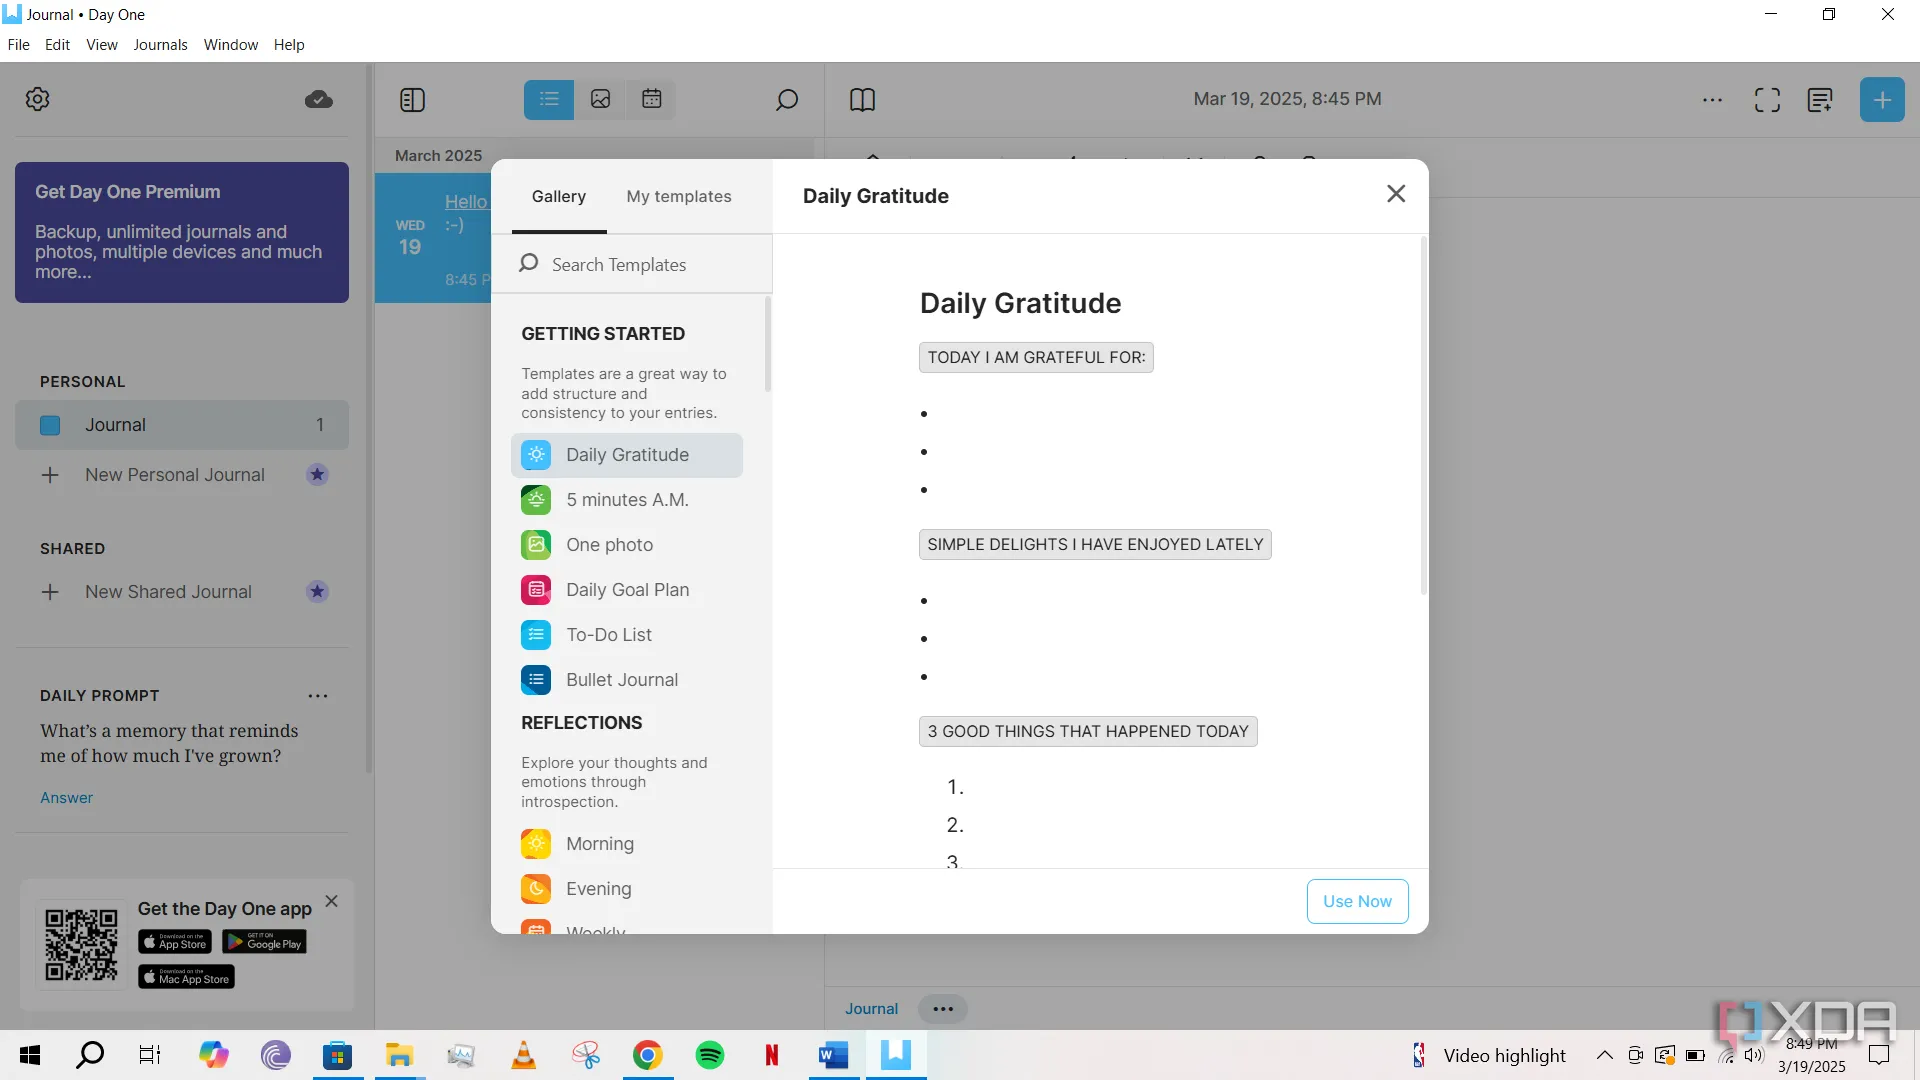The width and height of the screenshot is (1920, 1080).
Task: Click the Day One taskbar icon
Action: coord(896,1055)
